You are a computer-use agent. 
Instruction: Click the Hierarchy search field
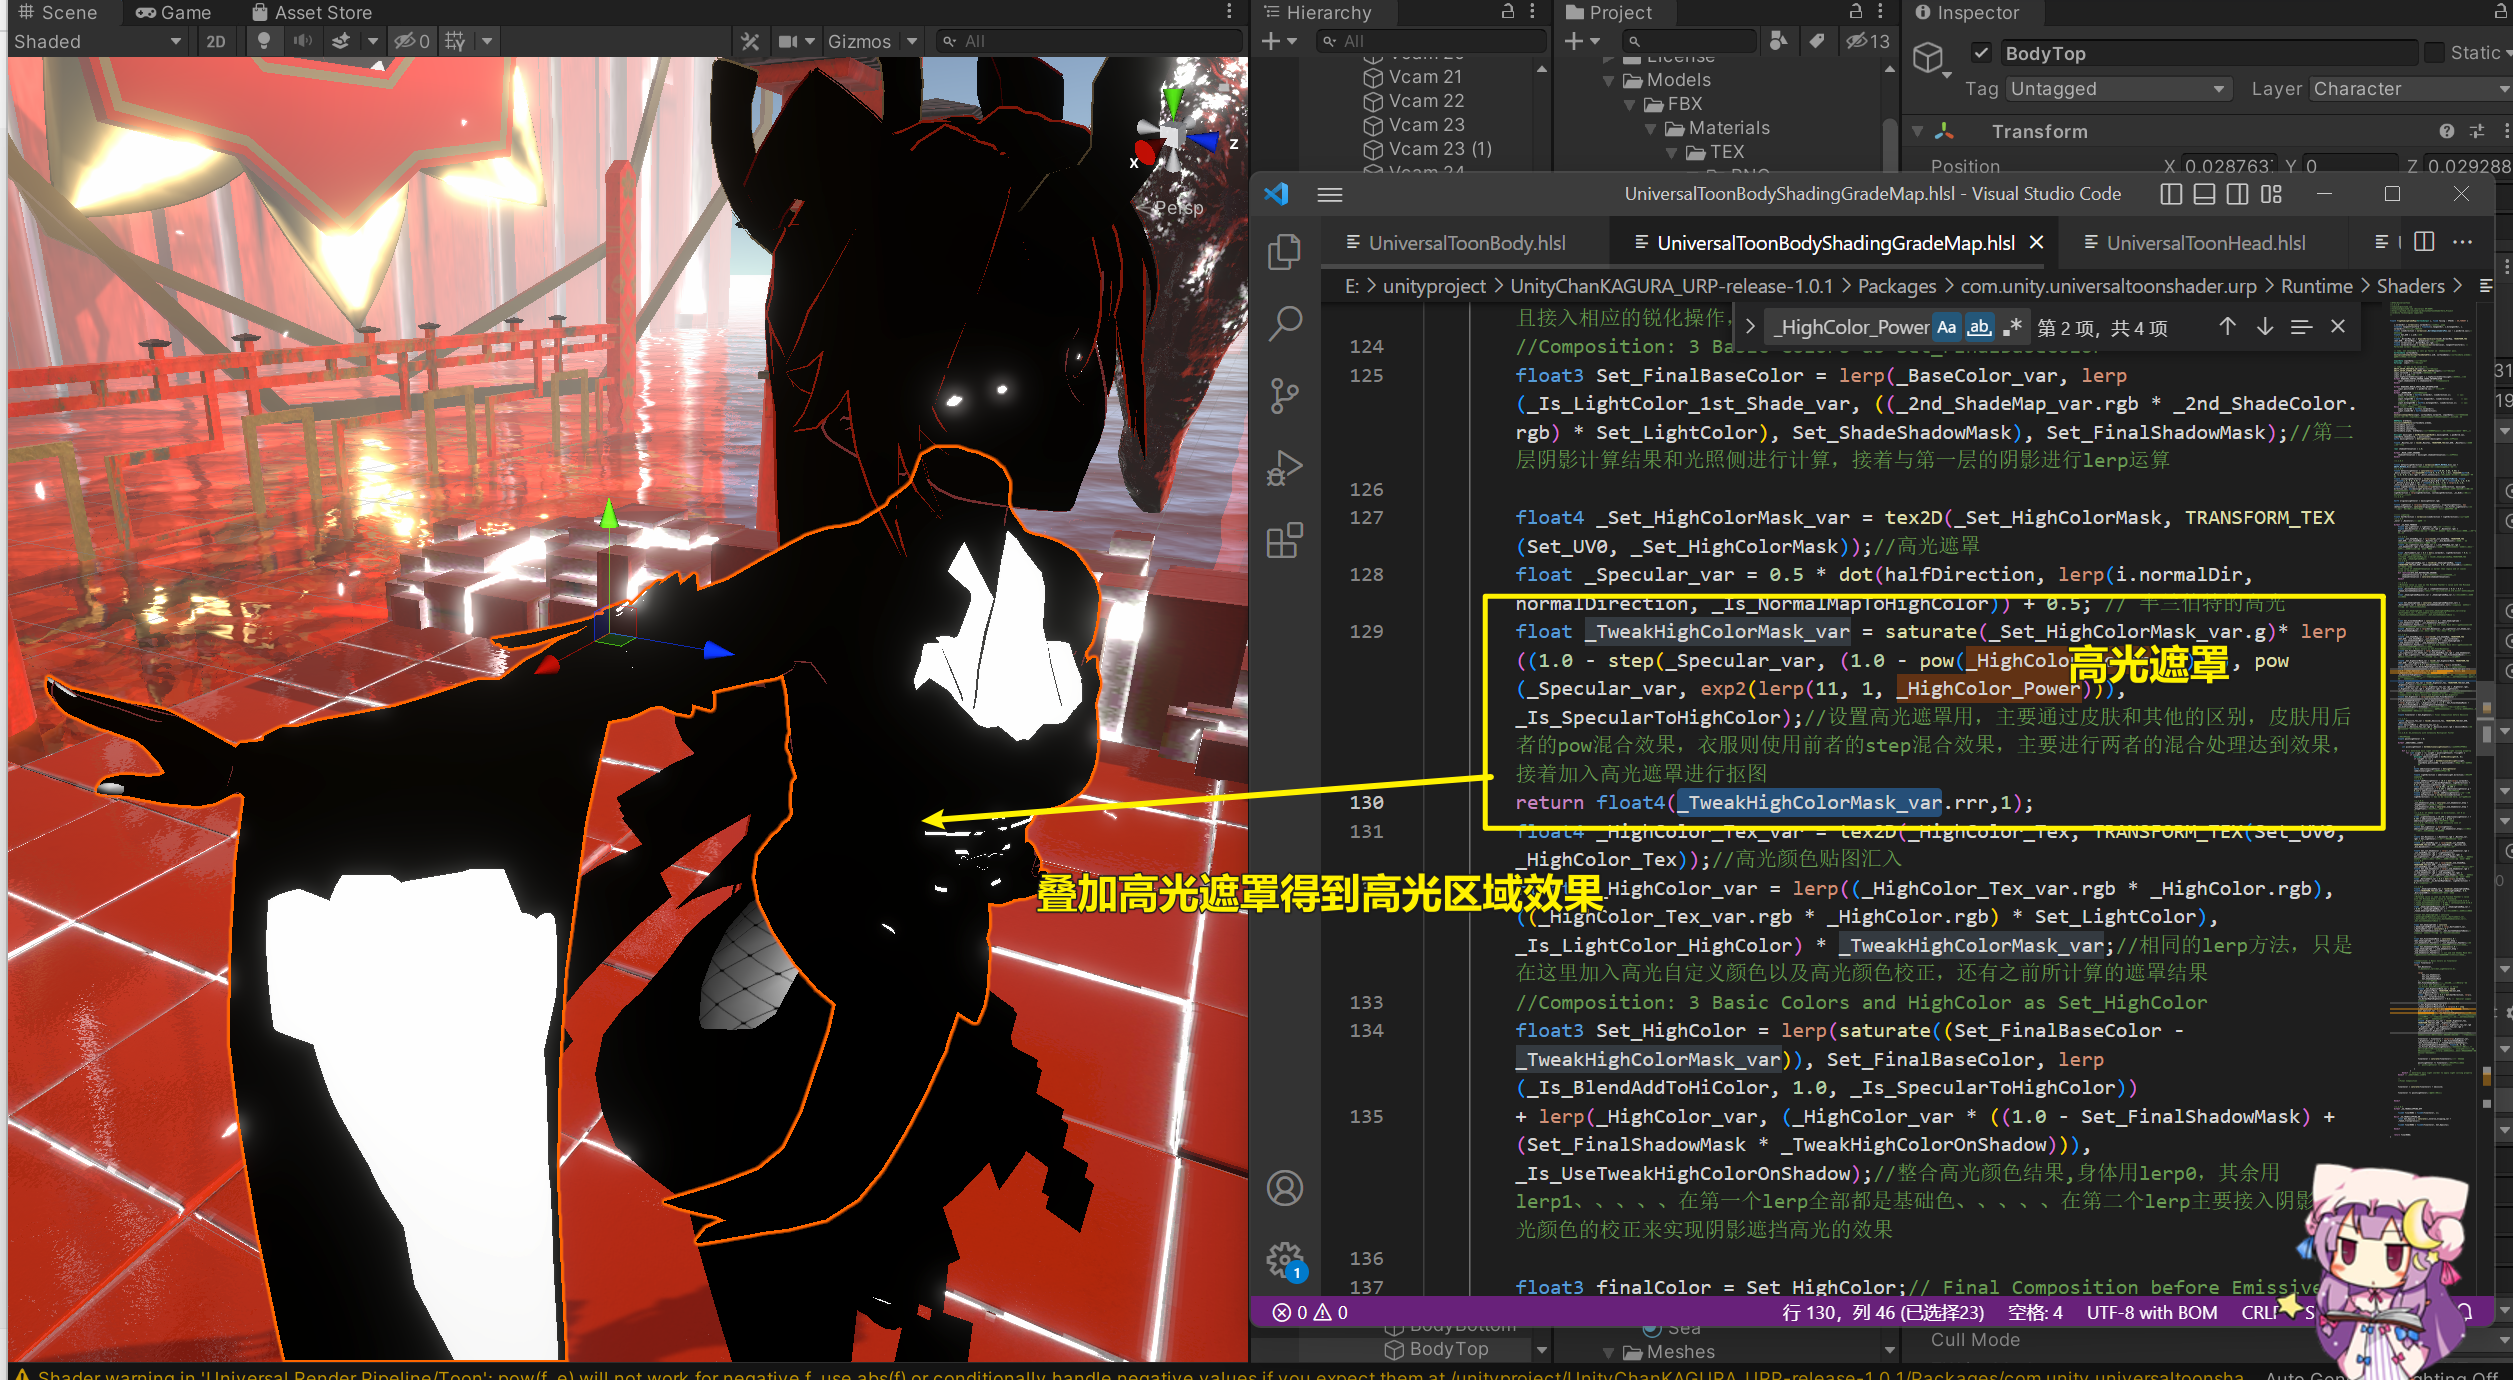click(1430, 41)
